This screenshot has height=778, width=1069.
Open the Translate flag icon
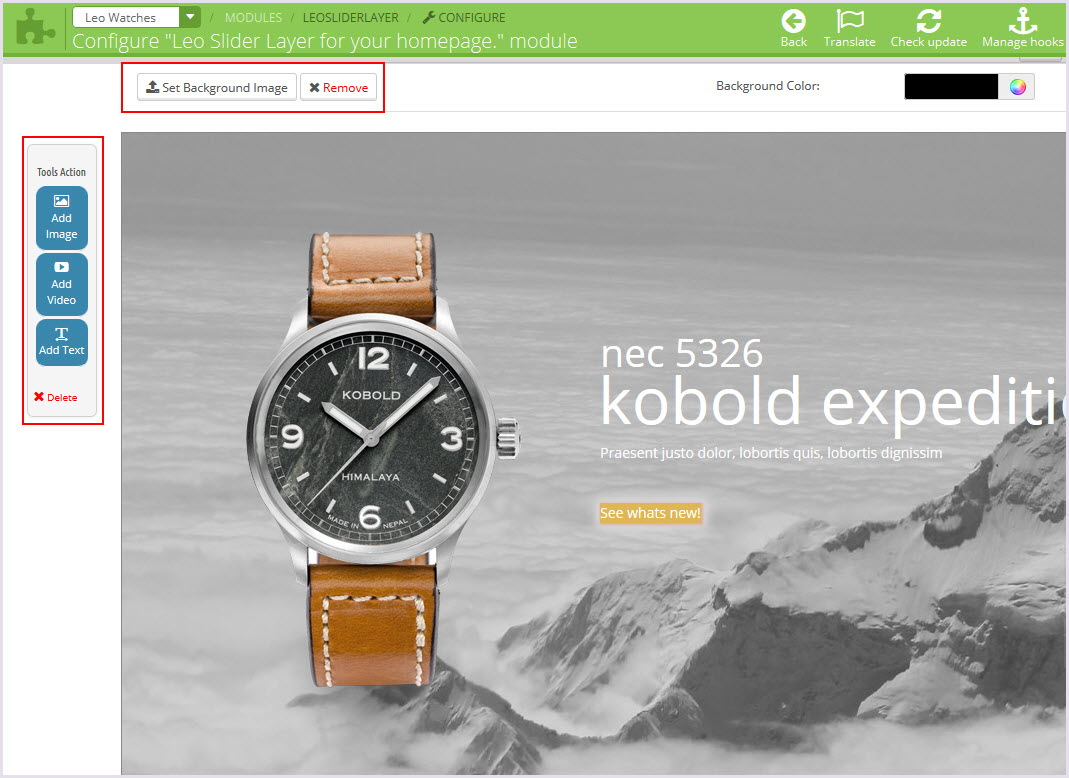pyautogui.click(x=849, y=20)
